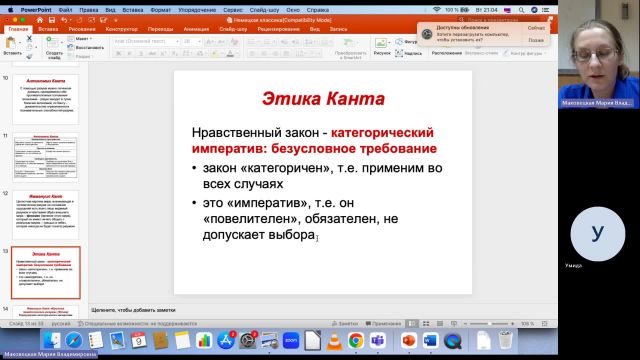This screenshot has height=360, width=640.
Task: Start slideshow from the status bar icon
Action: (x=453, y=323)
